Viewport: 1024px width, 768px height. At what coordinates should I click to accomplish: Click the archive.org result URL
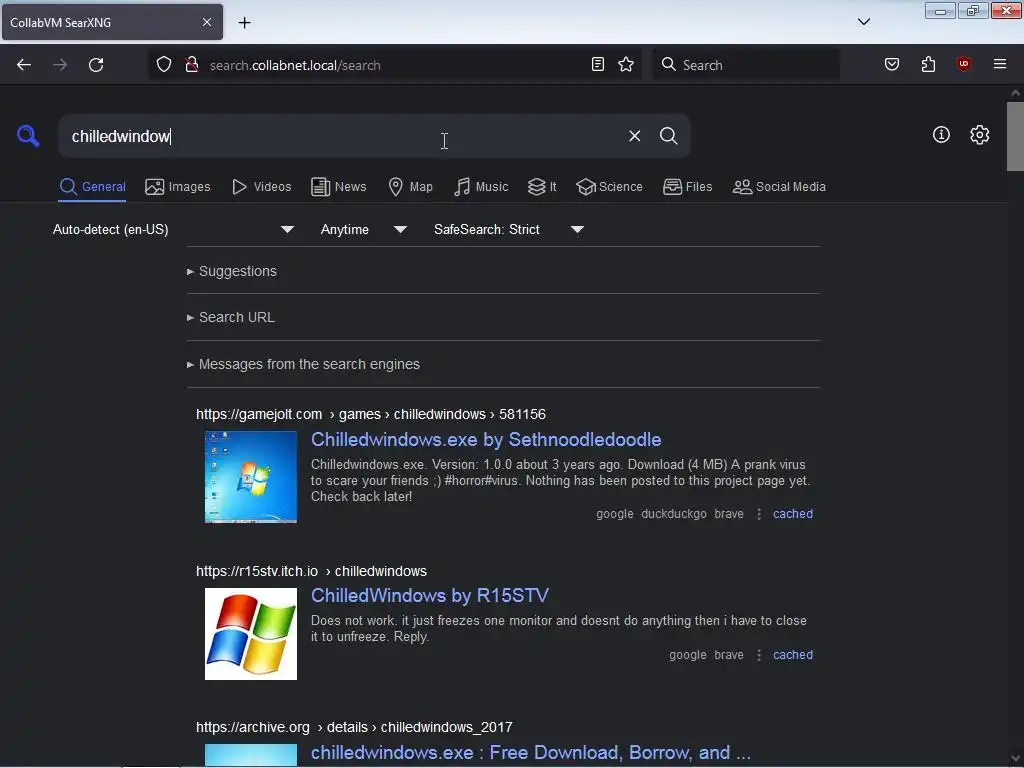(355, 728)
